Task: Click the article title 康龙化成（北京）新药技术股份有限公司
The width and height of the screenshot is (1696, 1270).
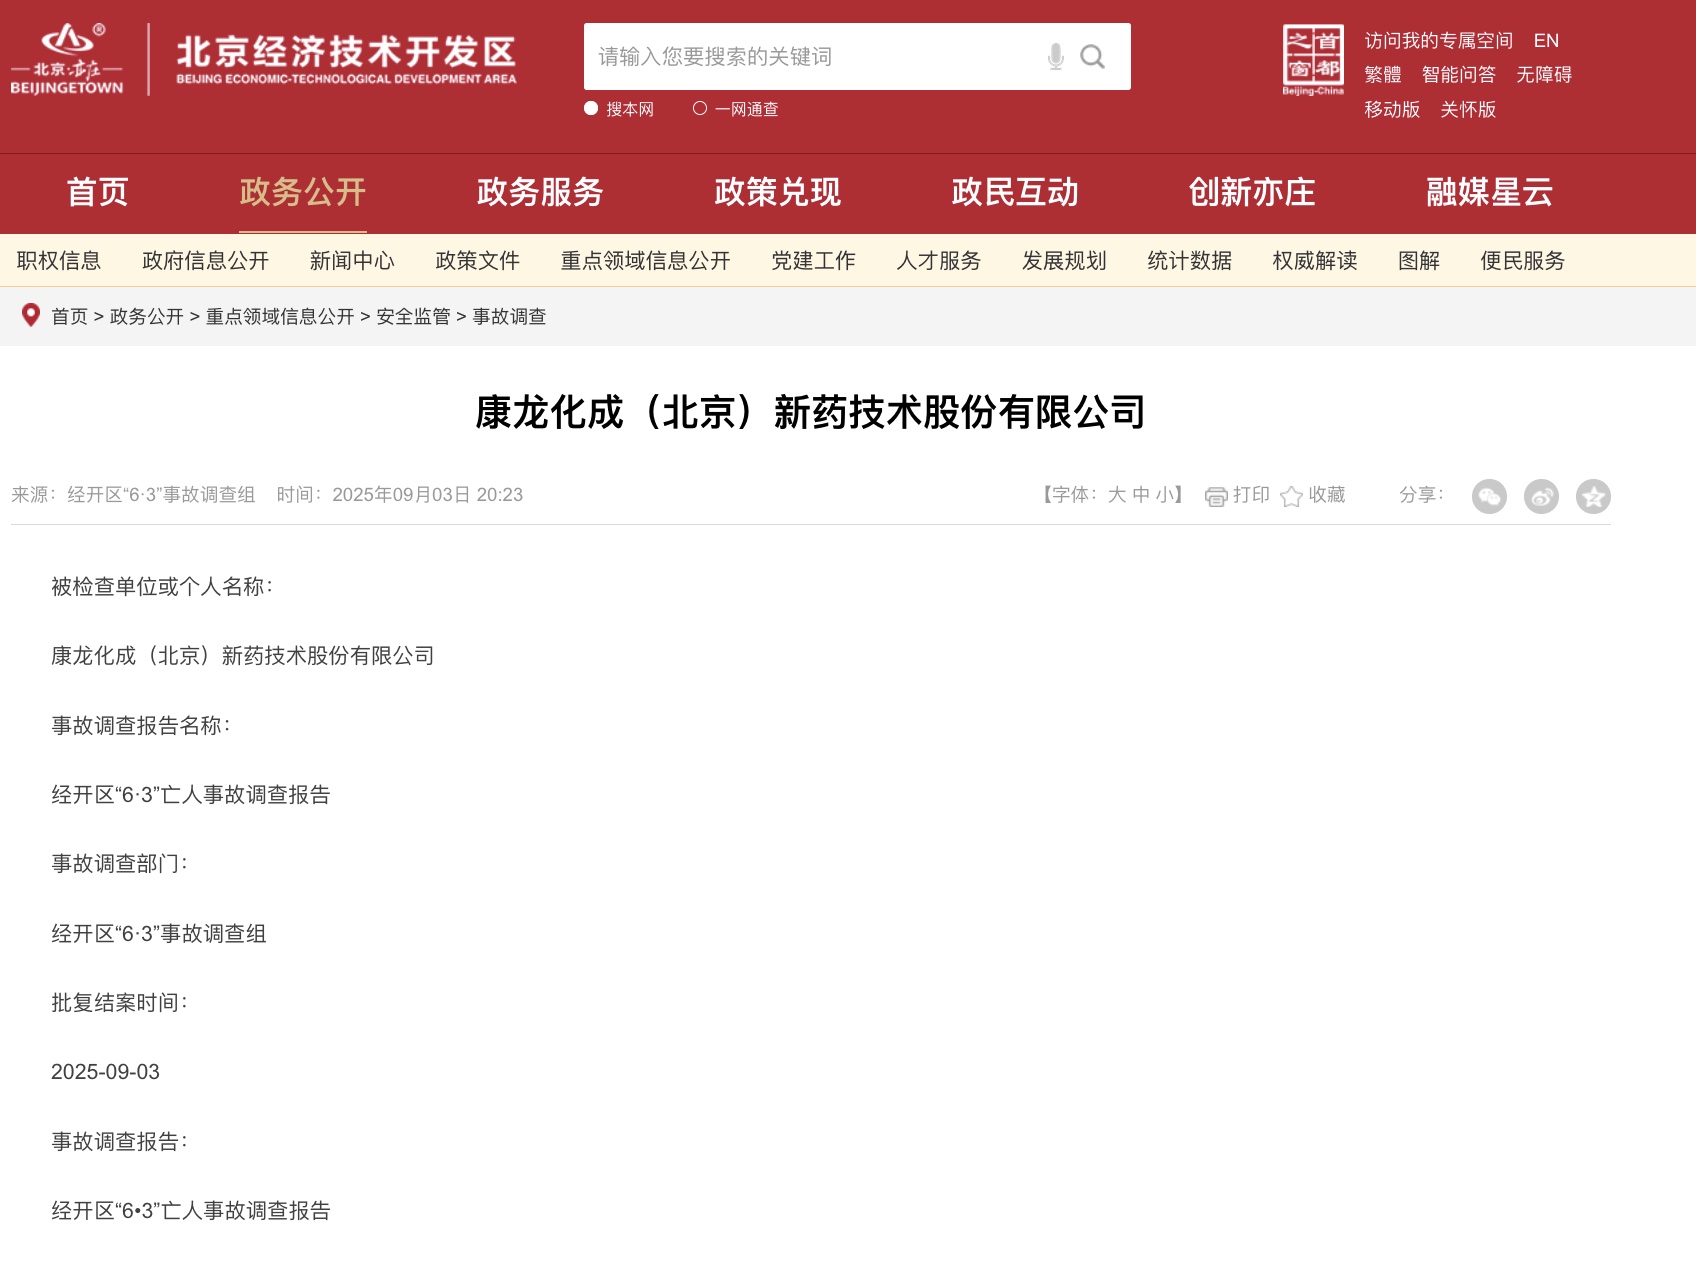Action: tap(811, 412)
